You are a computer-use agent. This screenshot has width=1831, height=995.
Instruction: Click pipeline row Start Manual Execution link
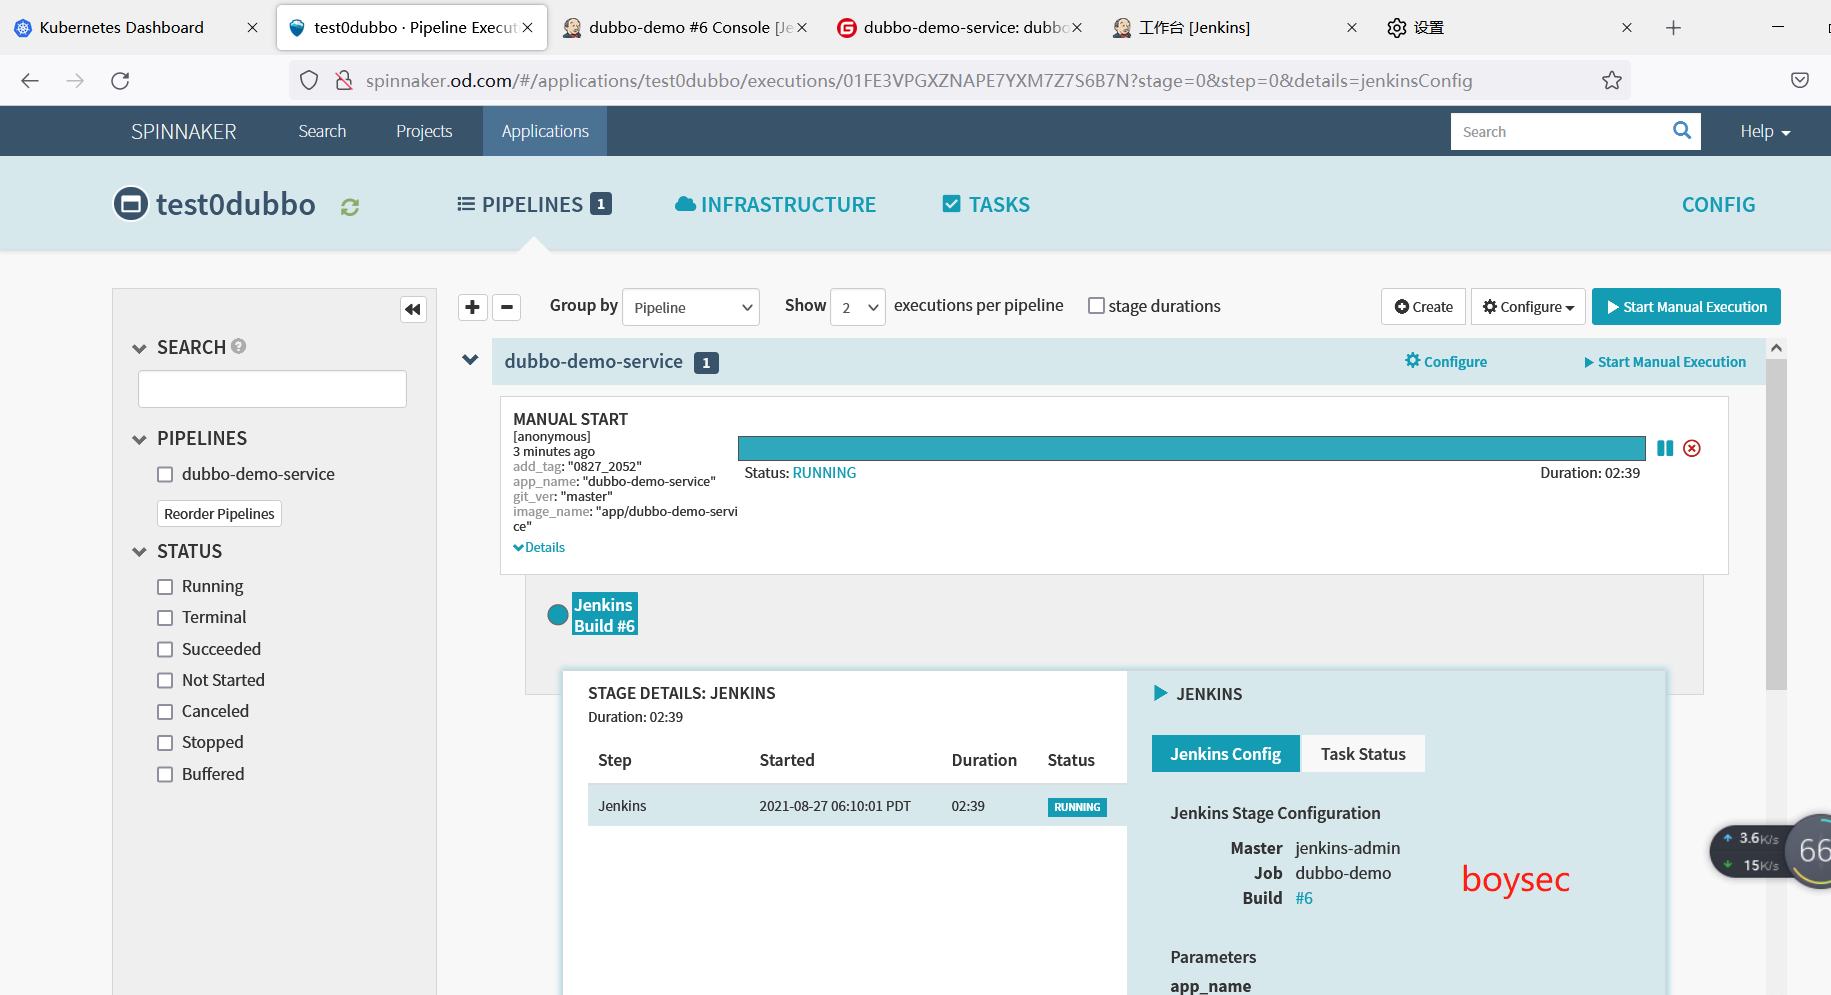coord(1665,362)
